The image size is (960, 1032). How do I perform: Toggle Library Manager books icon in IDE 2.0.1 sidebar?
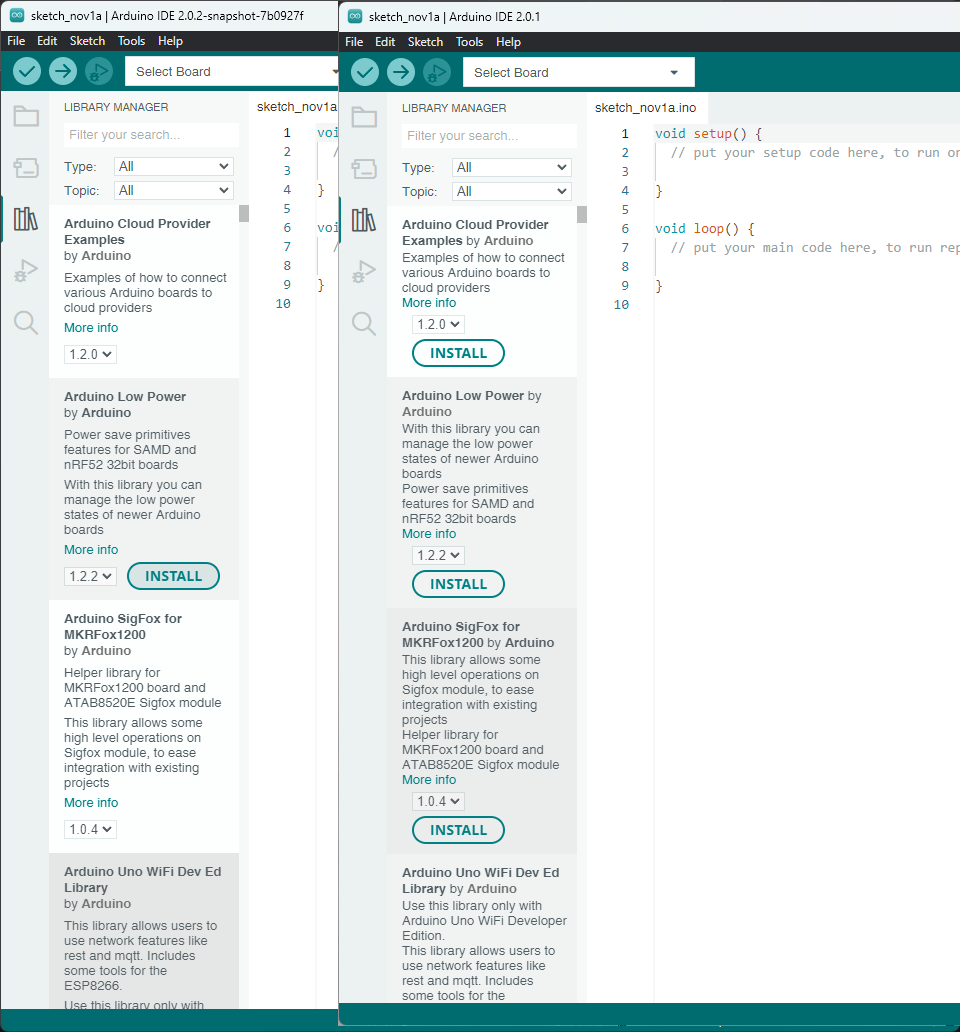pyautogui.click(x=364, y=220)
